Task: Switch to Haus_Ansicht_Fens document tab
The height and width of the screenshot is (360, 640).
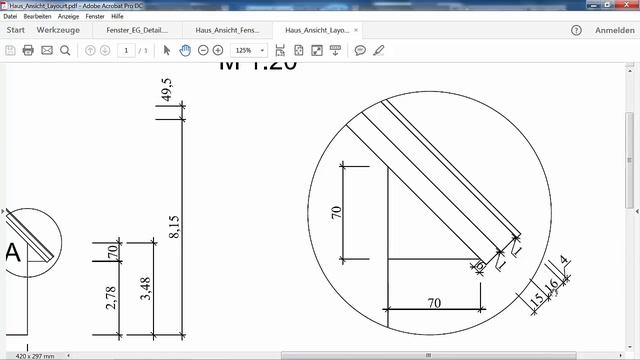Action: click(227, 30)
